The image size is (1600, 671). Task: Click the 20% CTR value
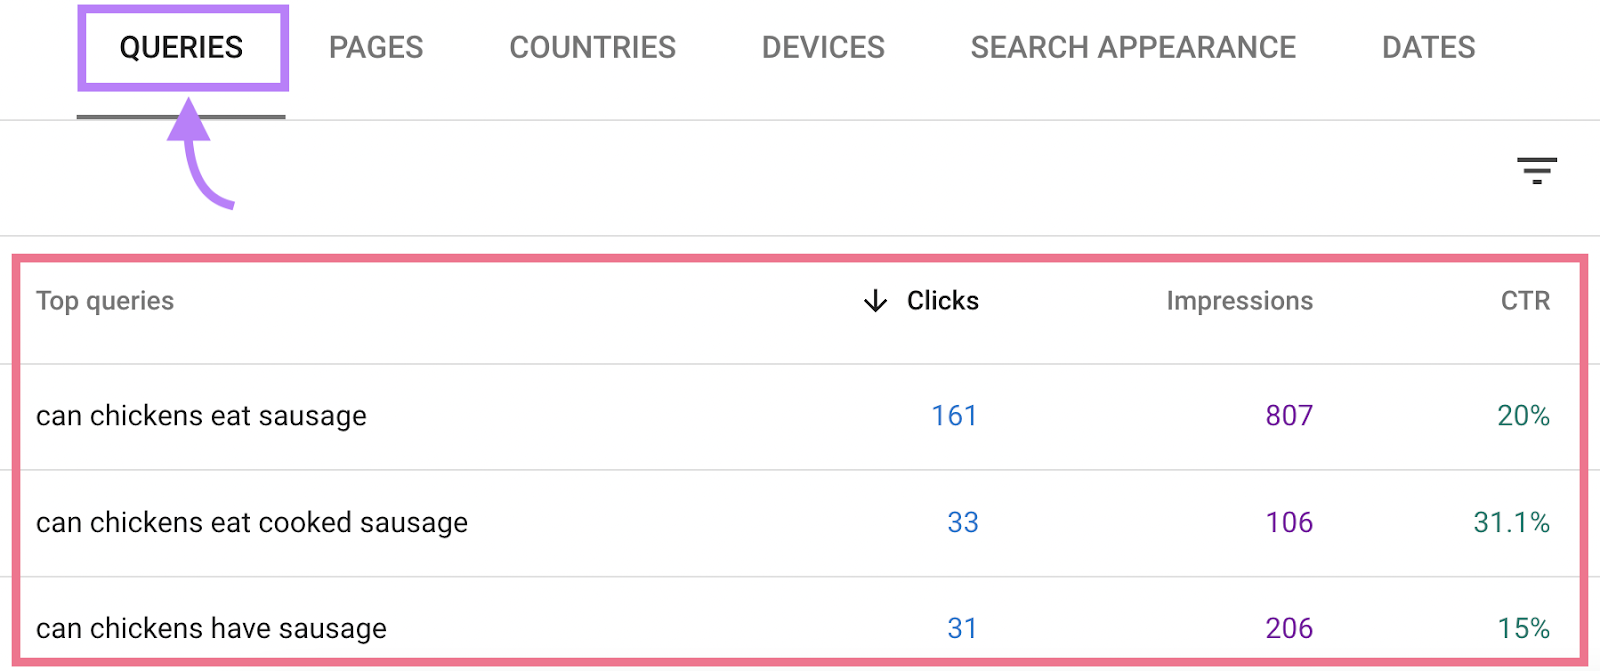pos(1523,415)
